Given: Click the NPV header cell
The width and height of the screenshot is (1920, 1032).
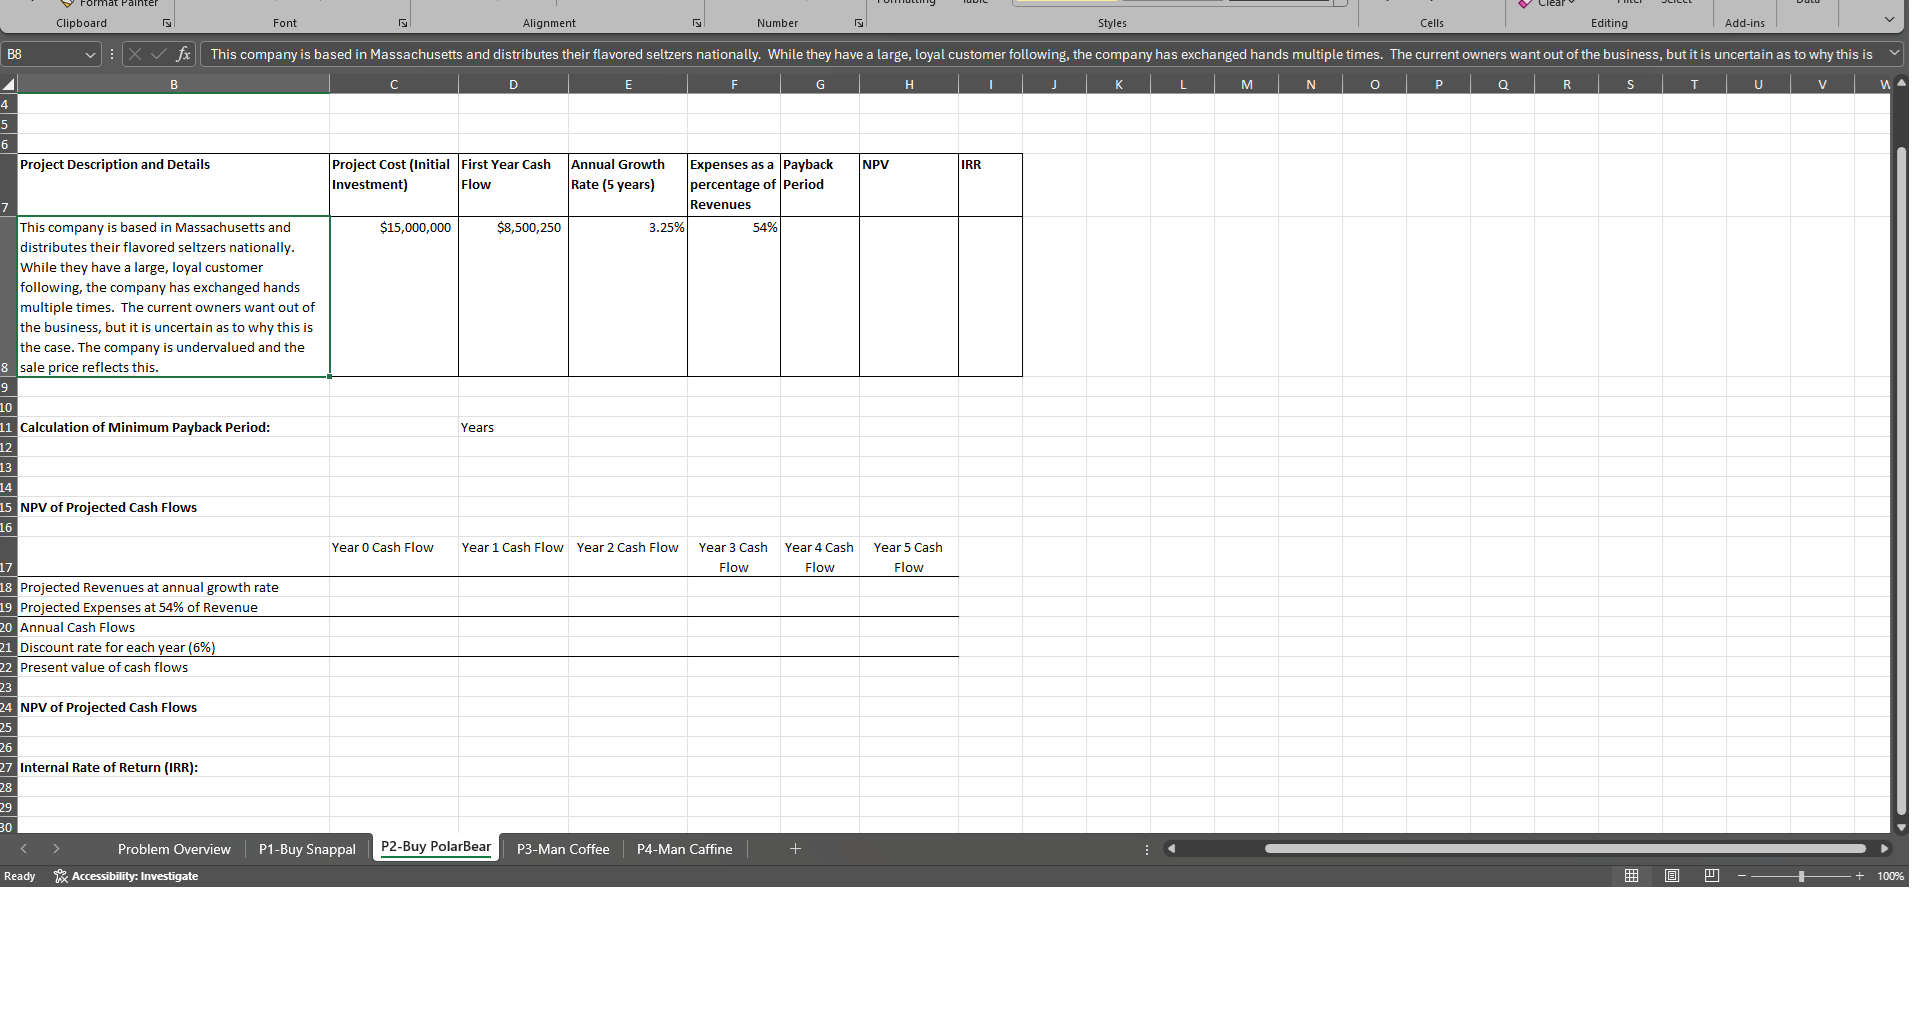Looking at the screenshot, I should pos(909,185).
